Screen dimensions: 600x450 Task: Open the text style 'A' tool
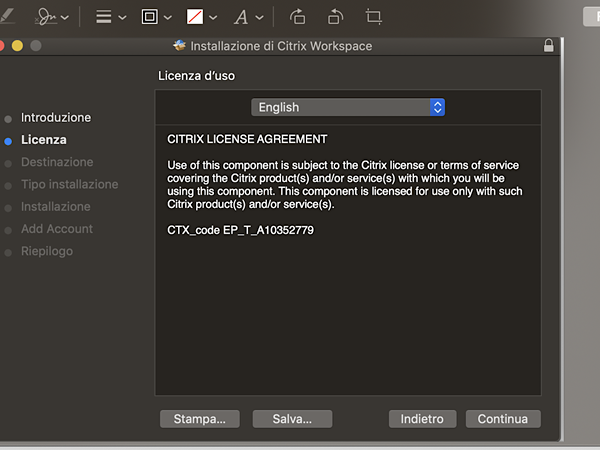(241, 17)
